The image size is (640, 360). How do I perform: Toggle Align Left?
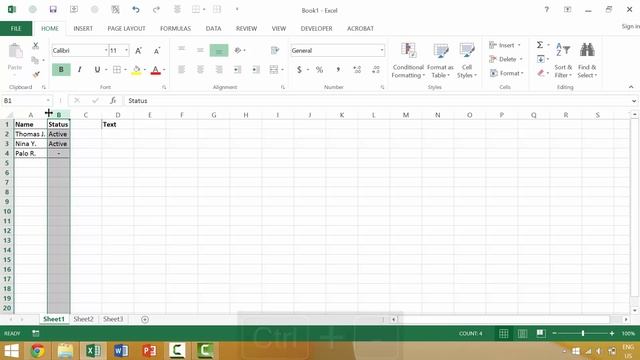click(x=182, y=70)
